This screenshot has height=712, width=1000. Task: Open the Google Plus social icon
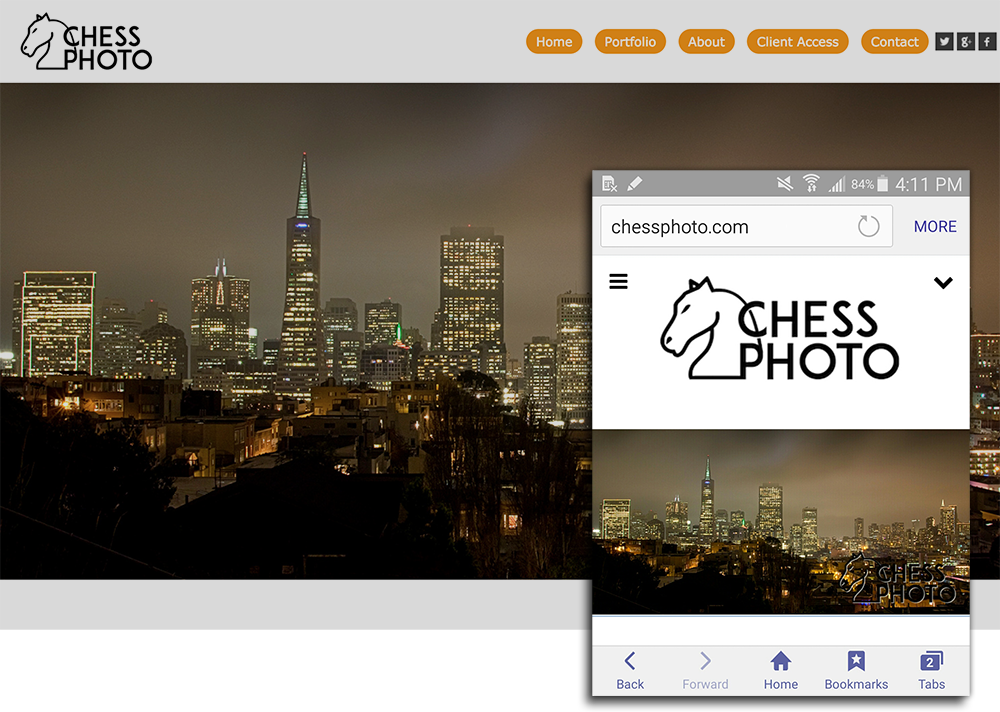click(966, 41)
